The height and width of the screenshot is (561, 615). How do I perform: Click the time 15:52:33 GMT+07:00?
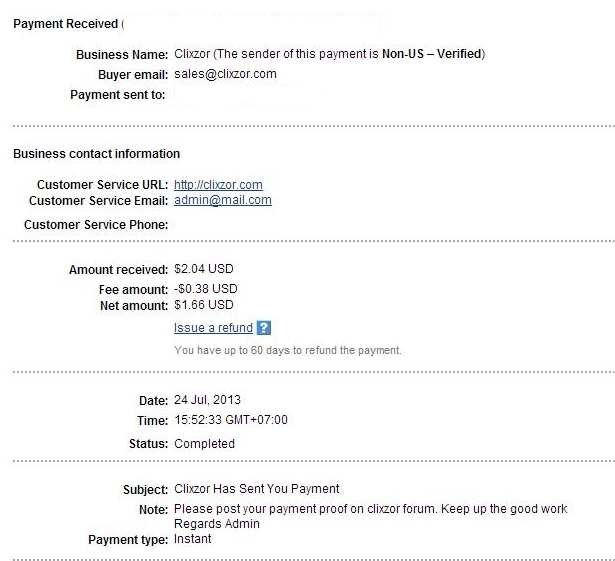230,420
